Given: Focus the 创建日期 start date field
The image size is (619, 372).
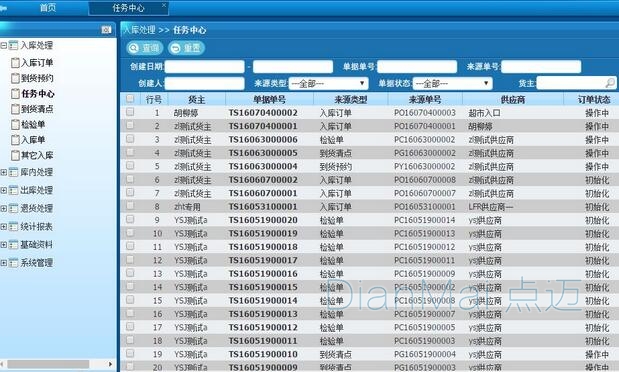Looking at the screenshot, I should 204,66.
